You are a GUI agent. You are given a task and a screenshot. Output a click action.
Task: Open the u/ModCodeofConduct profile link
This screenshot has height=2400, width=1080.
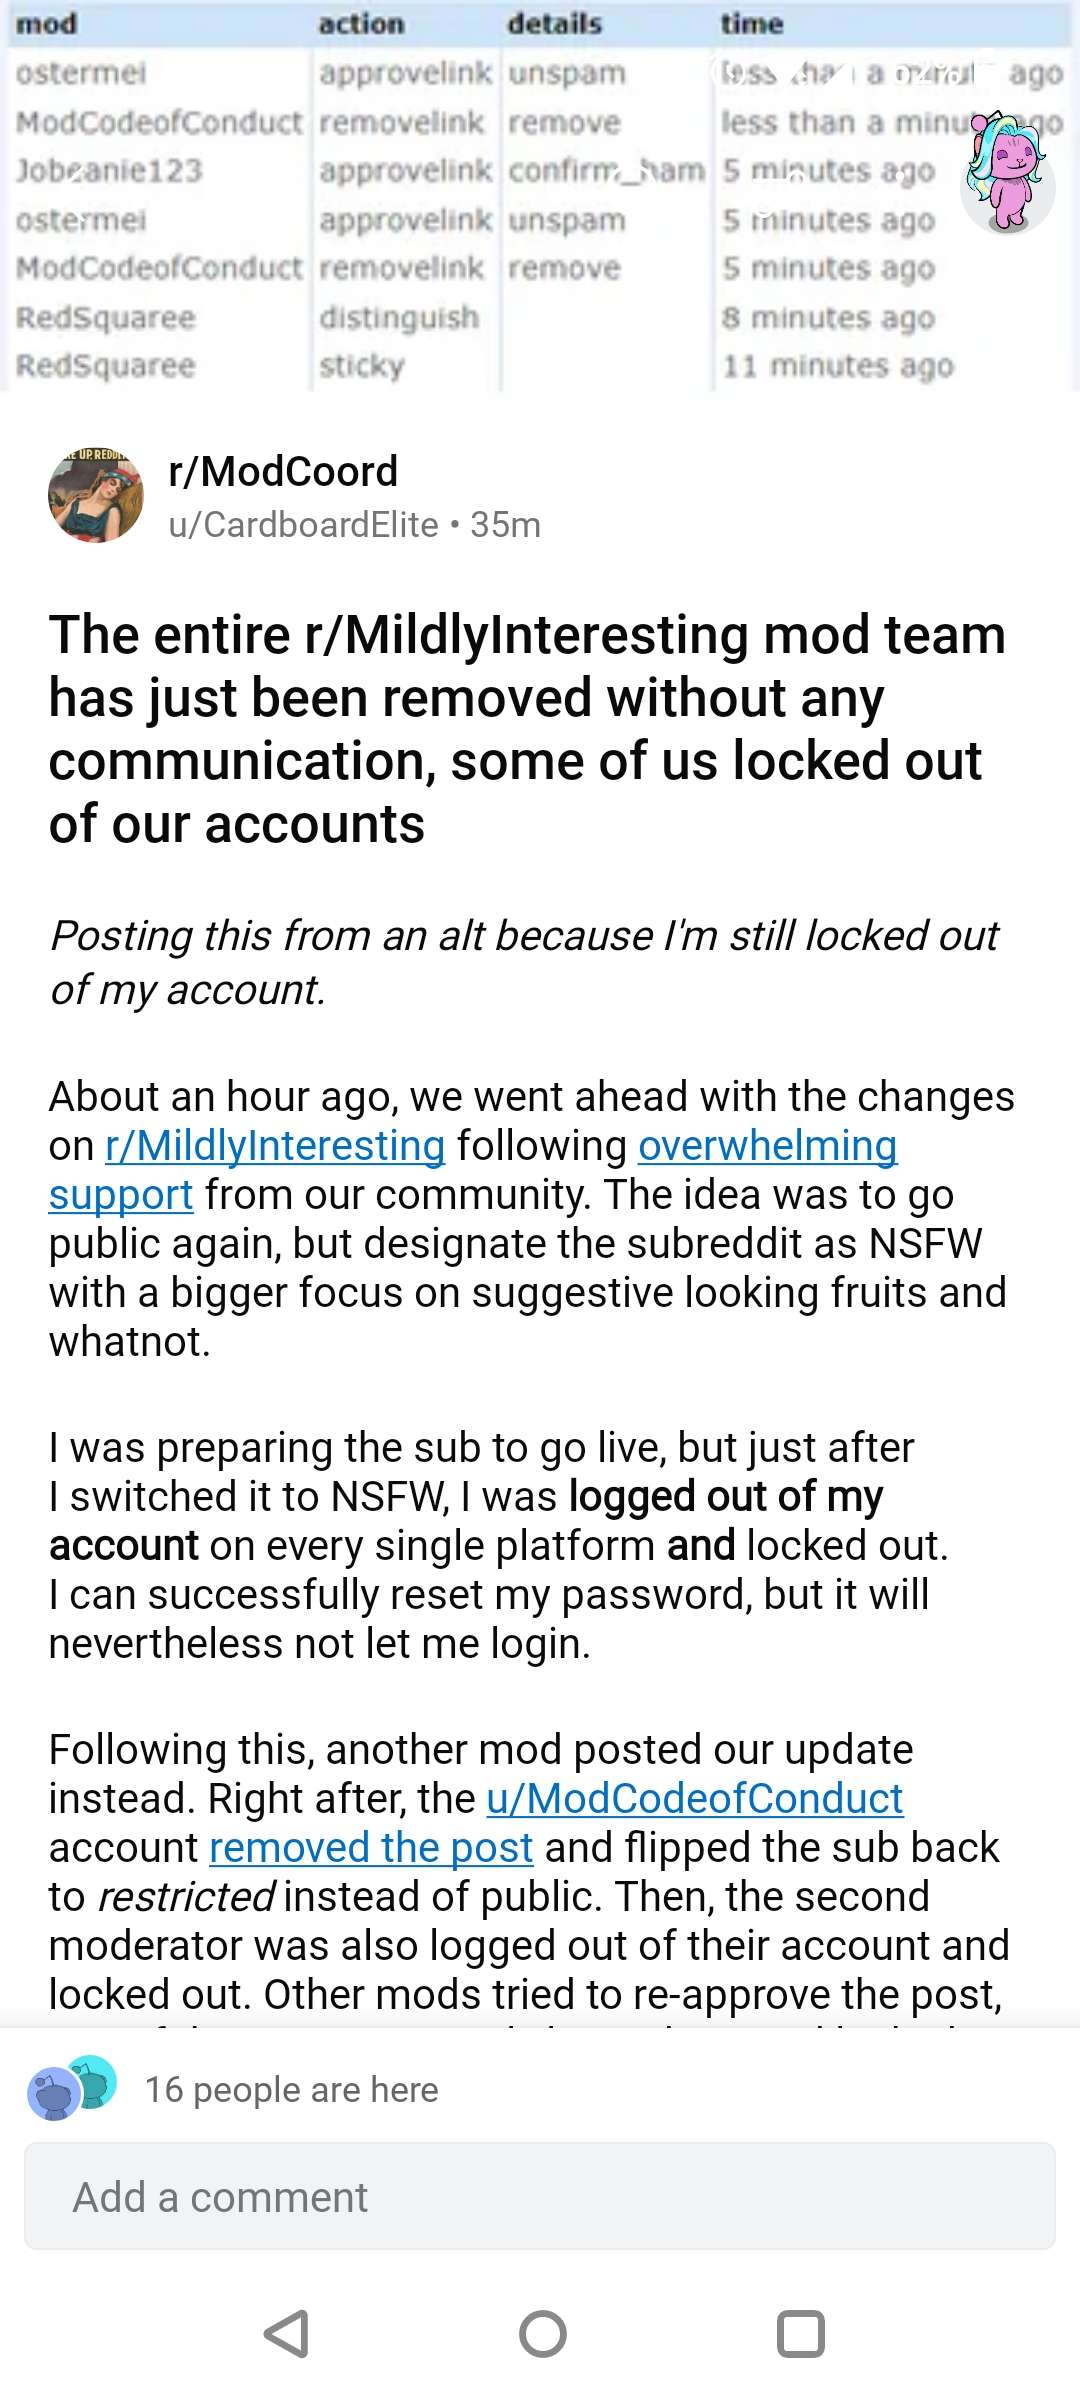695,1799
